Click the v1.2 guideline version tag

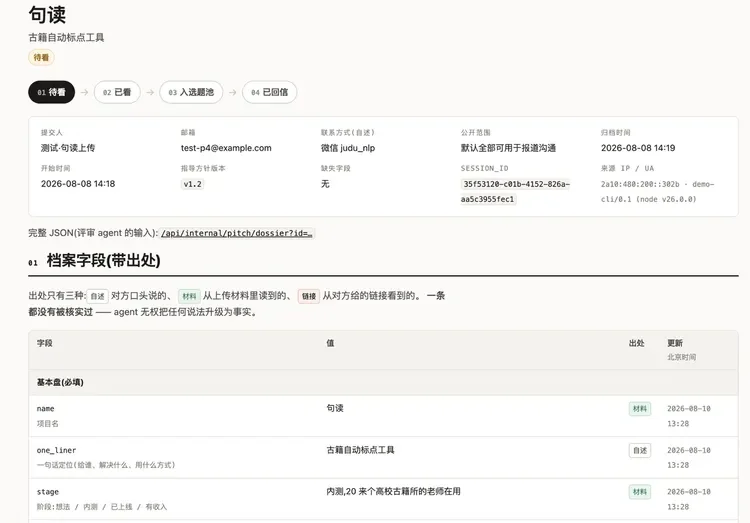(x=192, y=184)
